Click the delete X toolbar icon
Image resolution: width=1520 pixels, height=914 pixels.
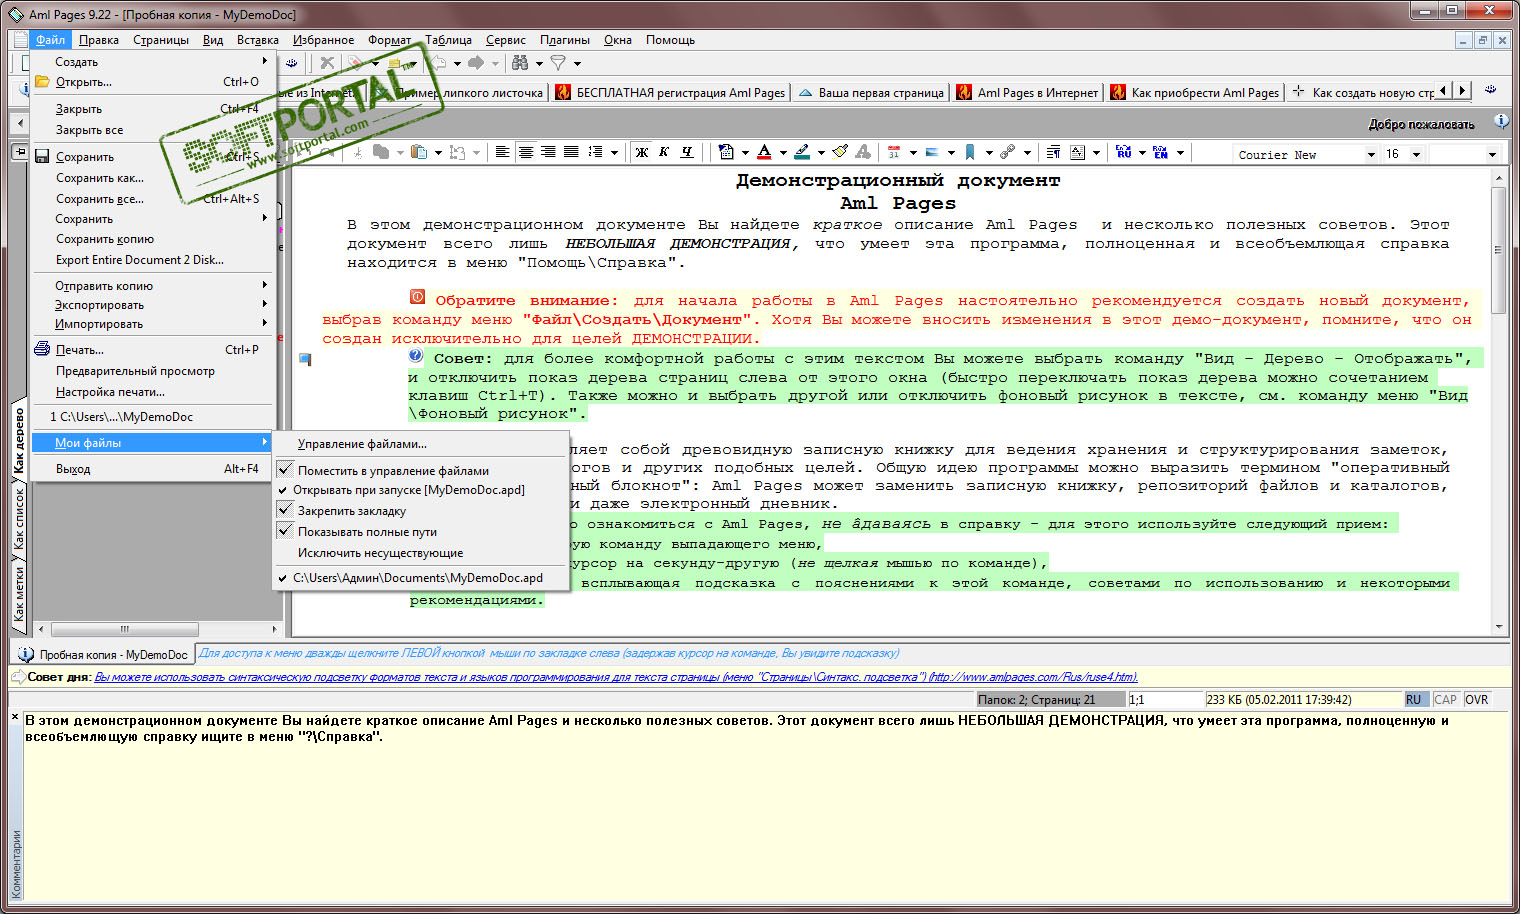pyautogui.click(x=327, y=62)
